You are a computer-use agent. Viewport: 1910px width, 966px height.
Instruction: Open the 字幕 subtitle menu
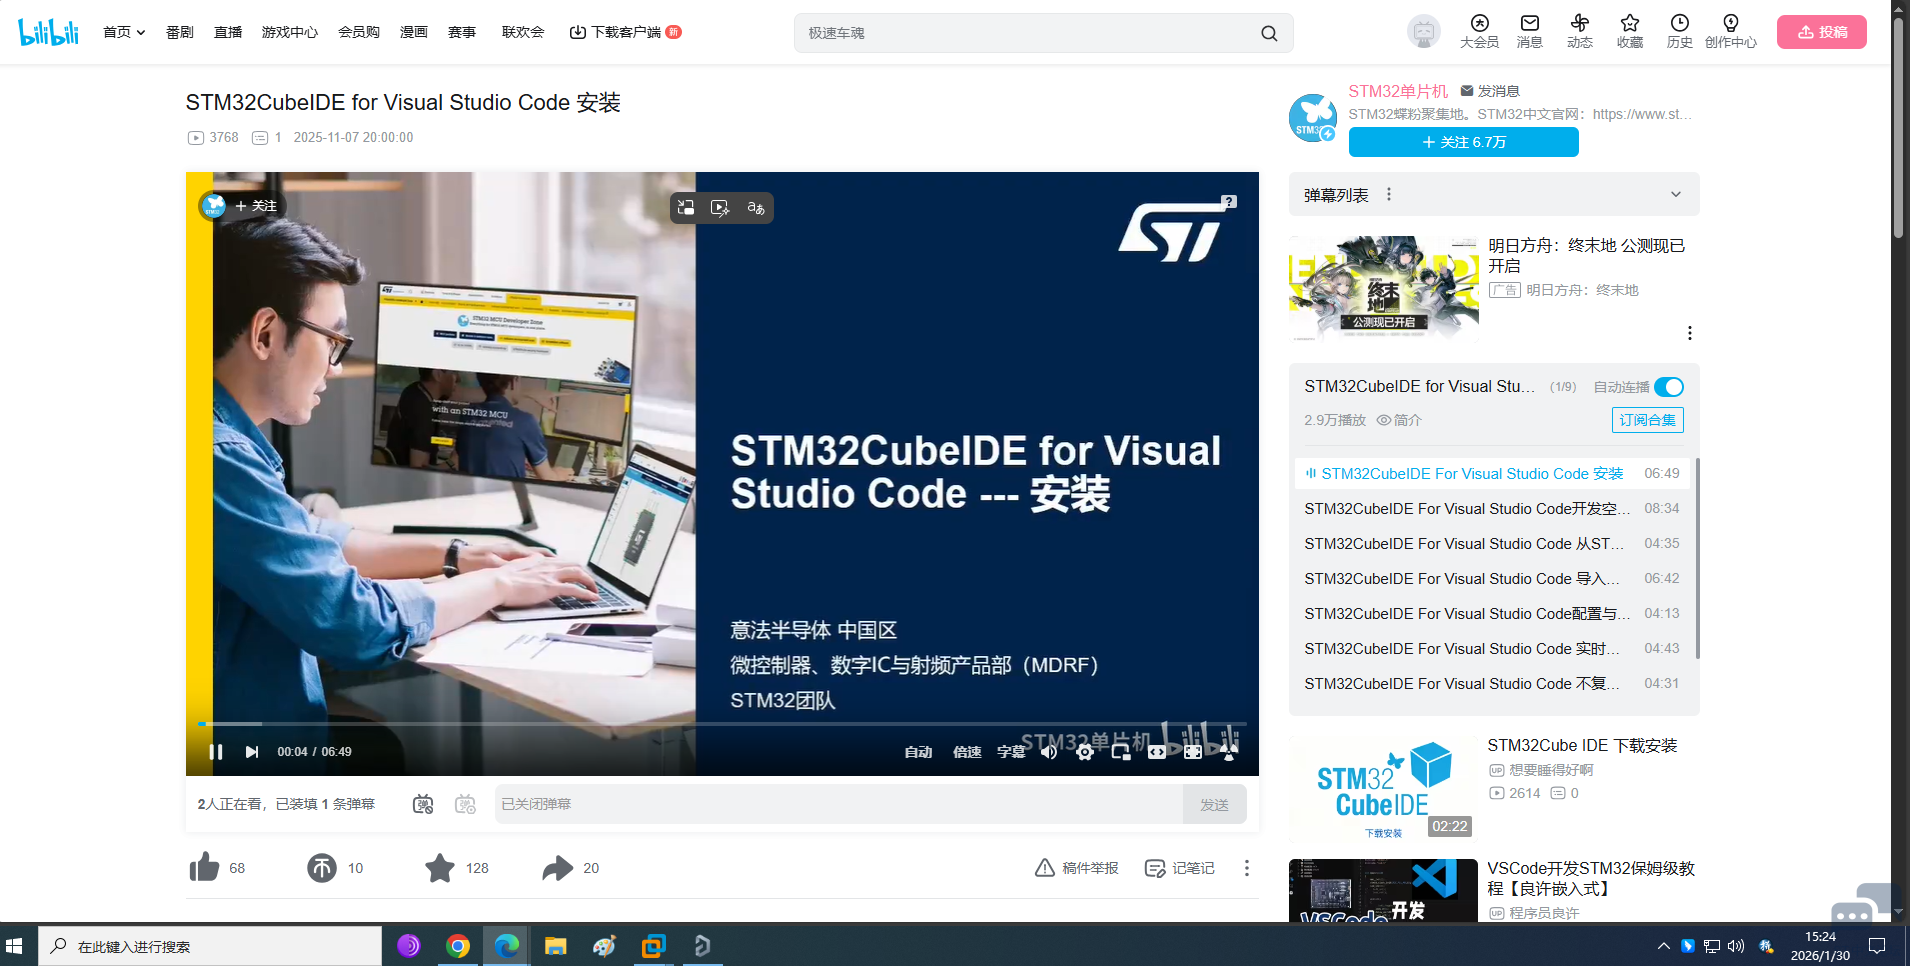[x=1011, y=752]
